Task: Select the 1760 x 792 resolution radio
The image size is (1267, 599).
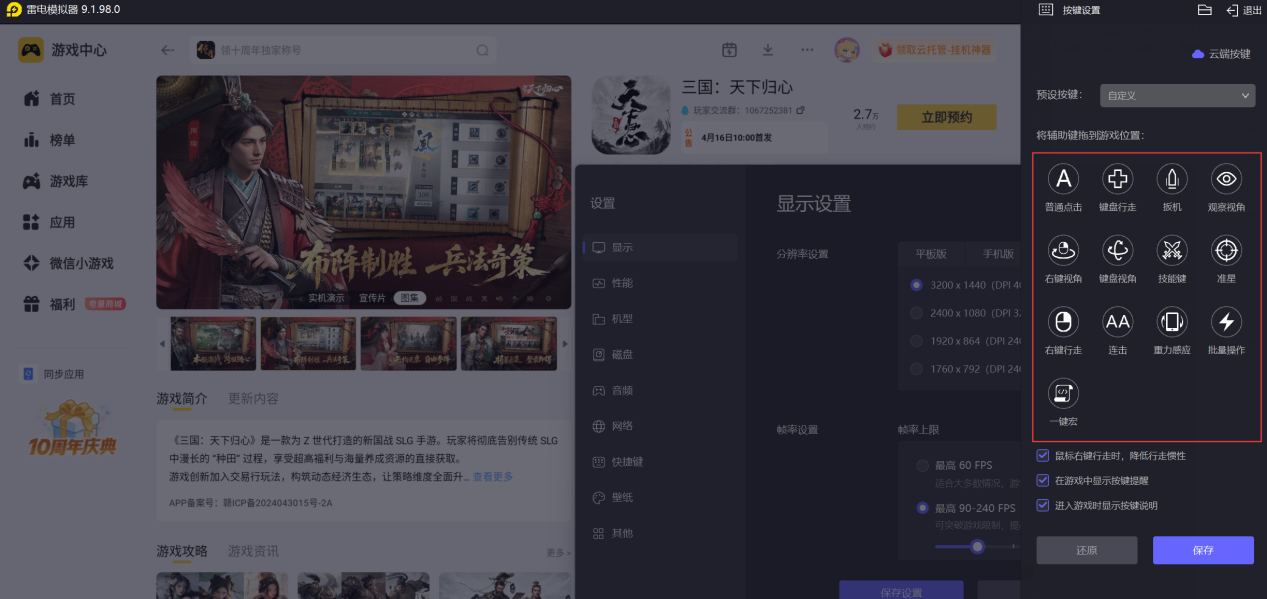Action: 916,369
